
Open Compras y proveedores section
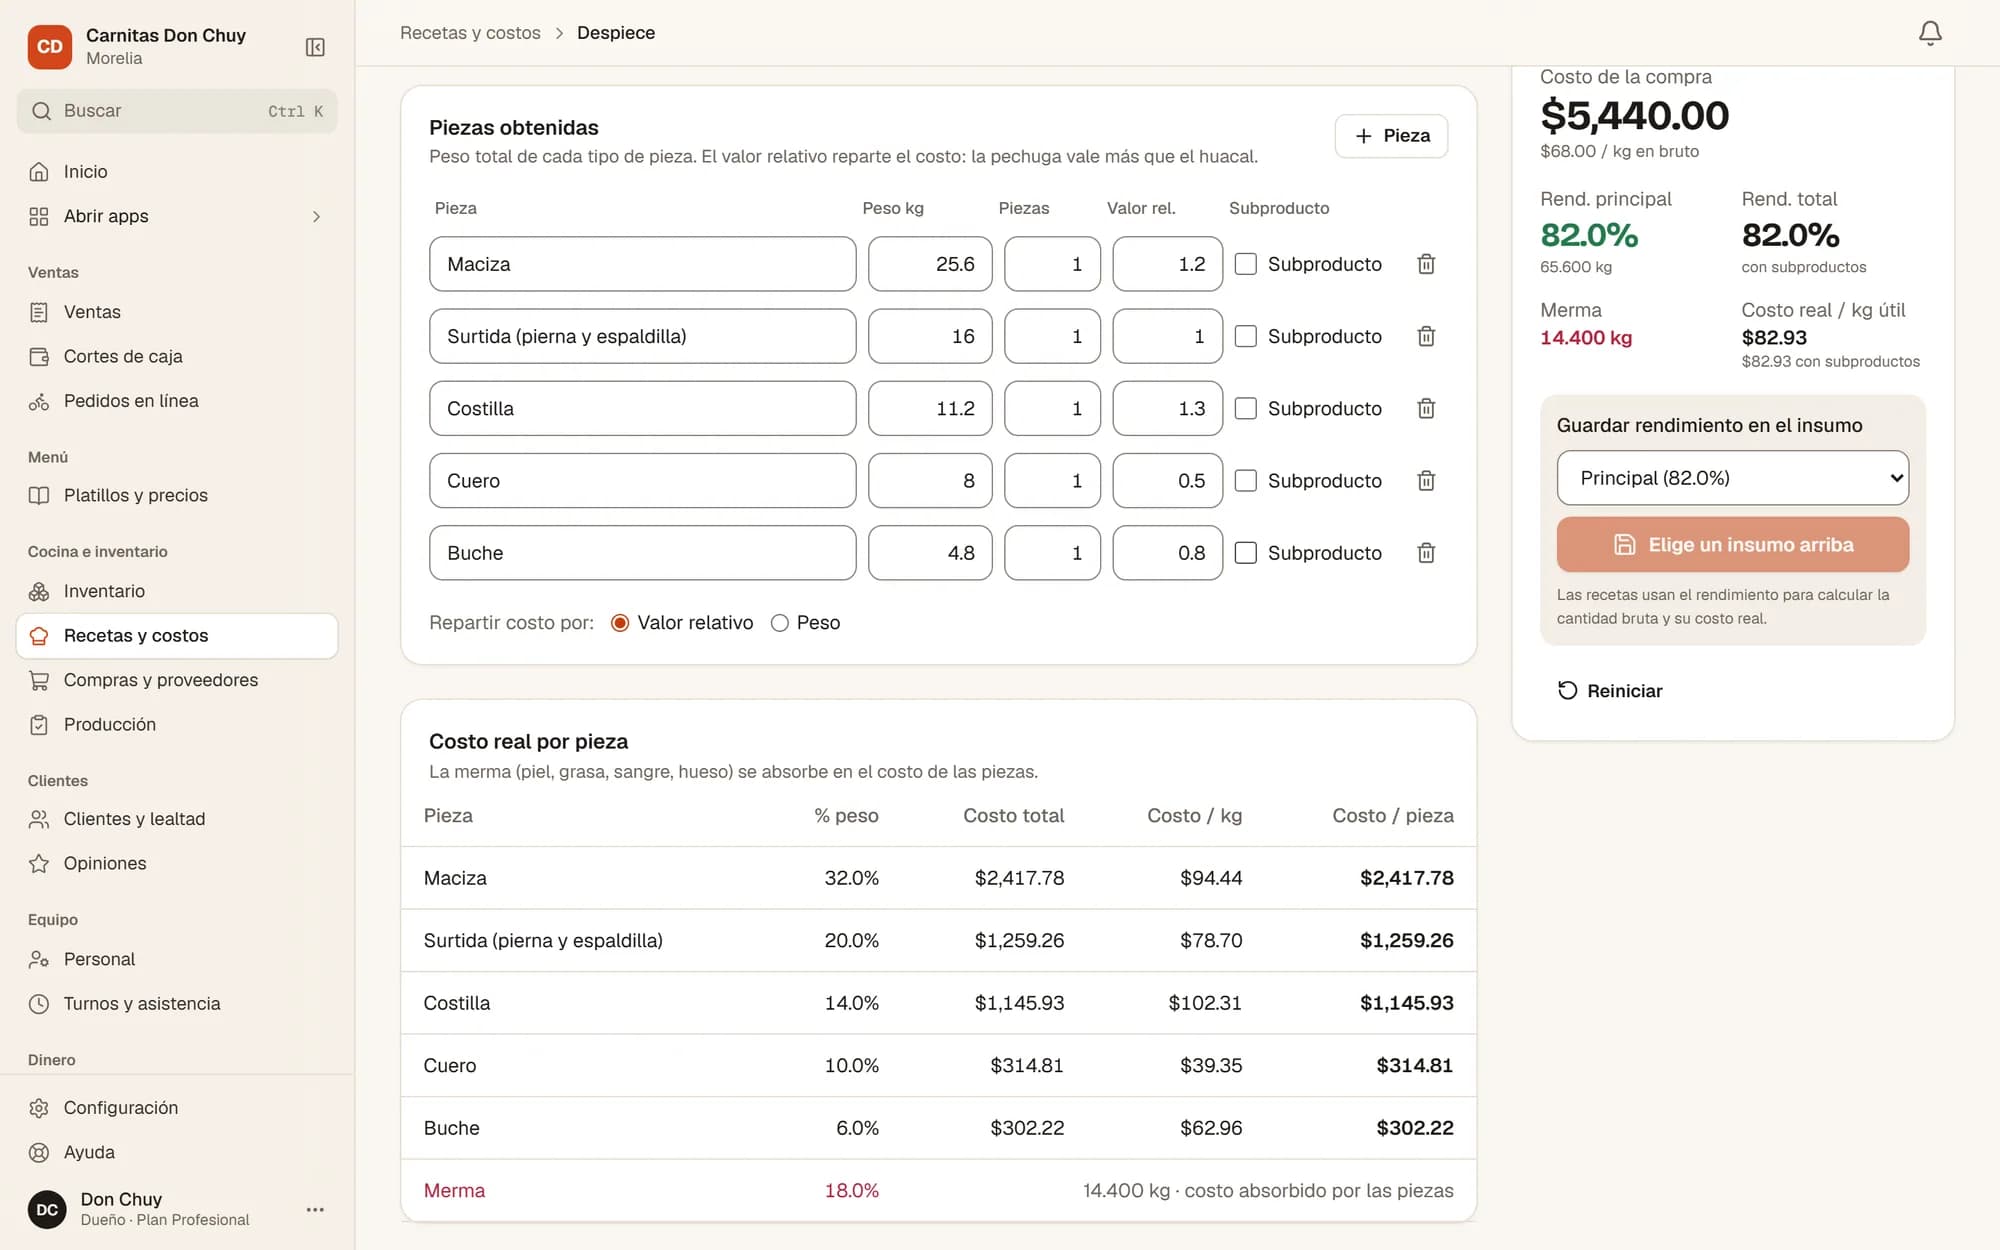coord(177,680)
